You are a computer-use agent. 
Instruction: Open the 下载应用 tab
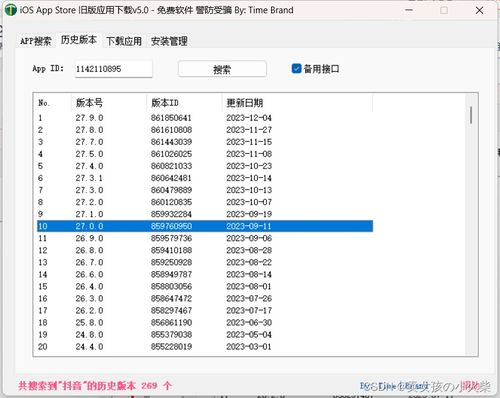coord(124,41)
